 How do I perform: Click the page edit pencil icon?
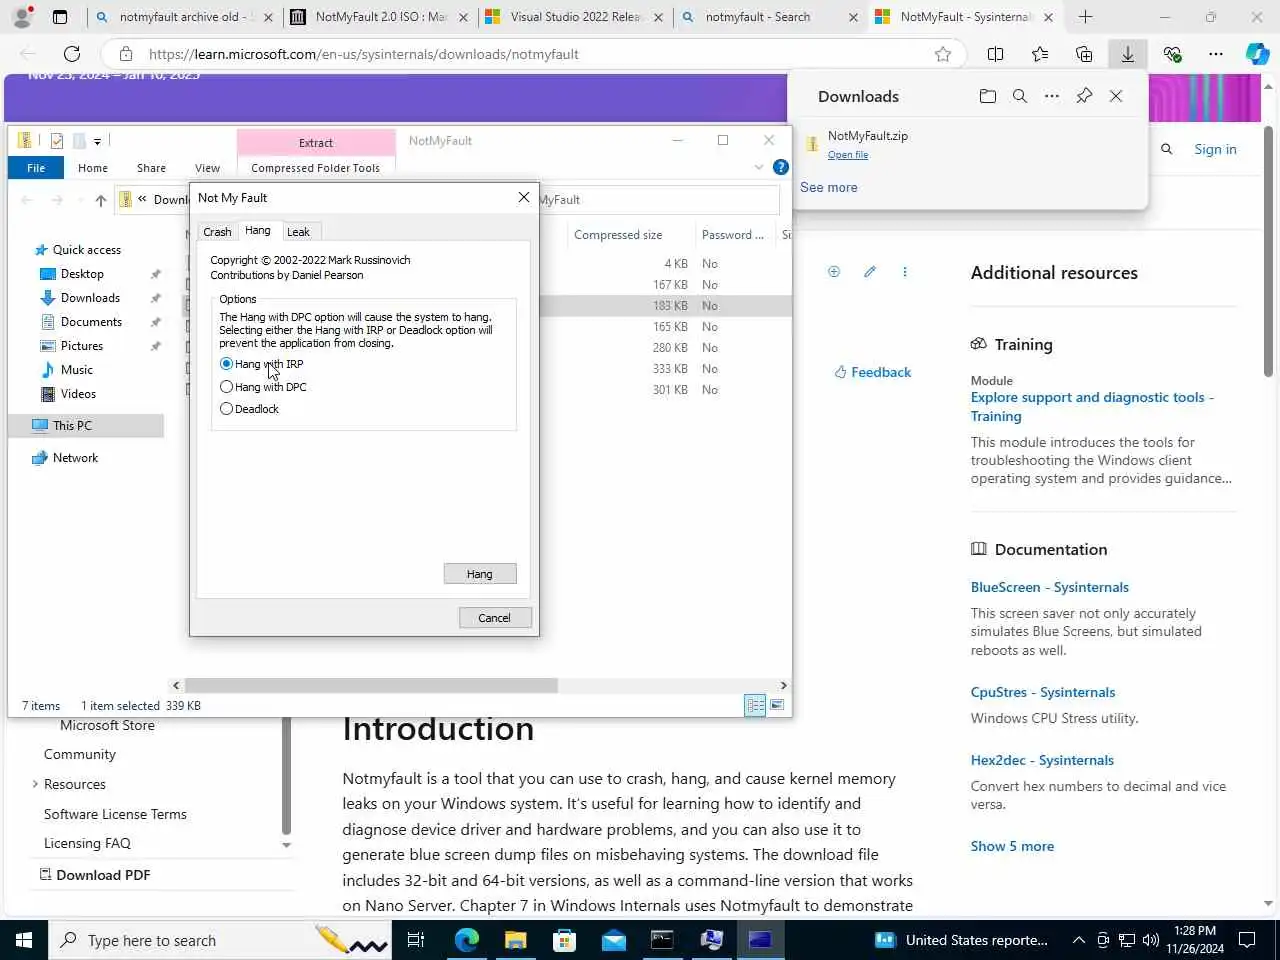870,272
